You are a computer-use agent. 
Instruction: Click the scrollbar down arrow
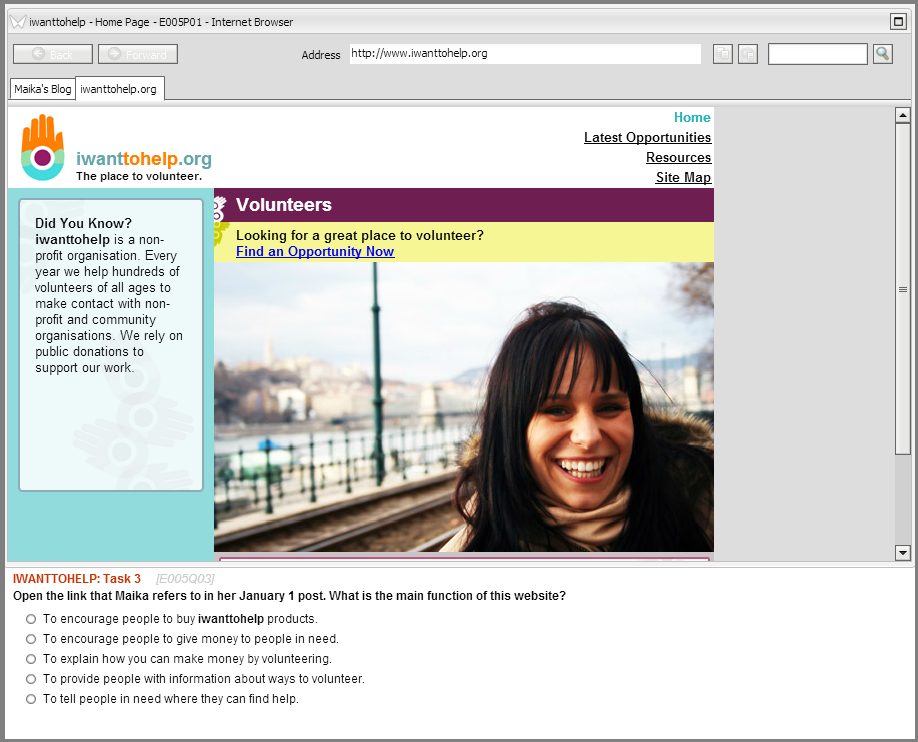click(903, 552)
